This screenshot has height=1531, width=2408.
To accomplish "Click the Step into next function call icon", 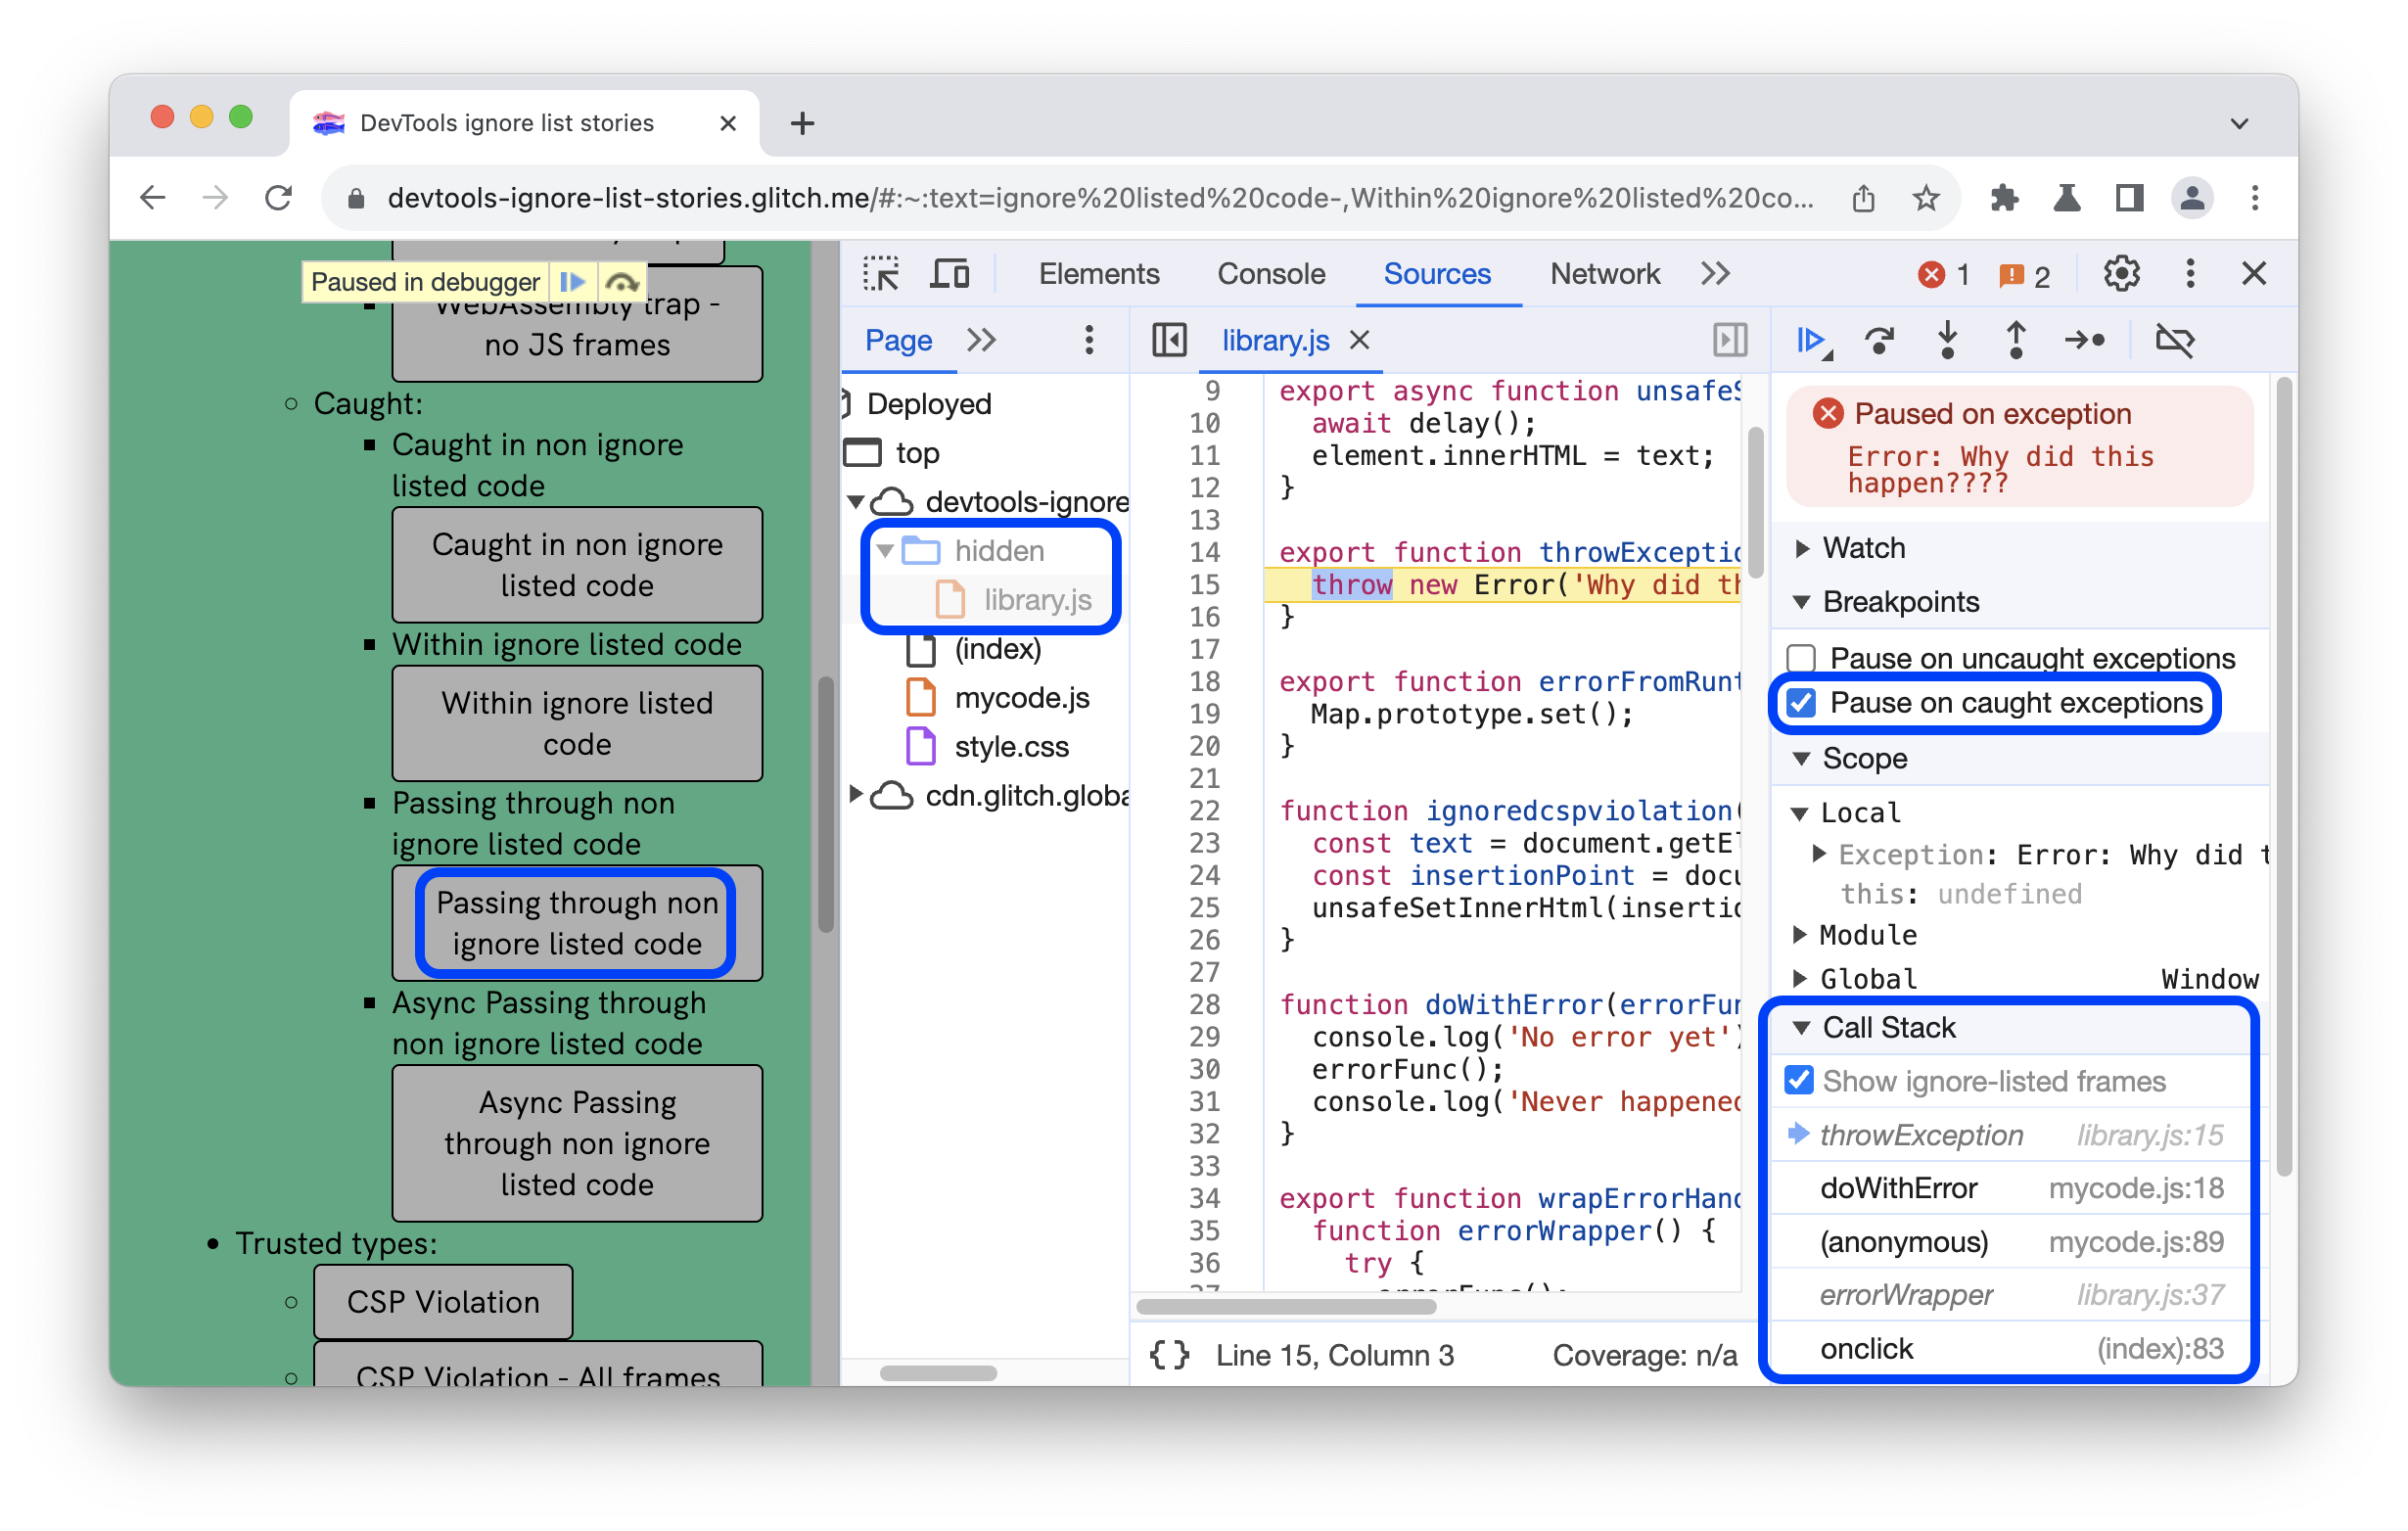I will pyautogui.click(x=1954, y=341).
